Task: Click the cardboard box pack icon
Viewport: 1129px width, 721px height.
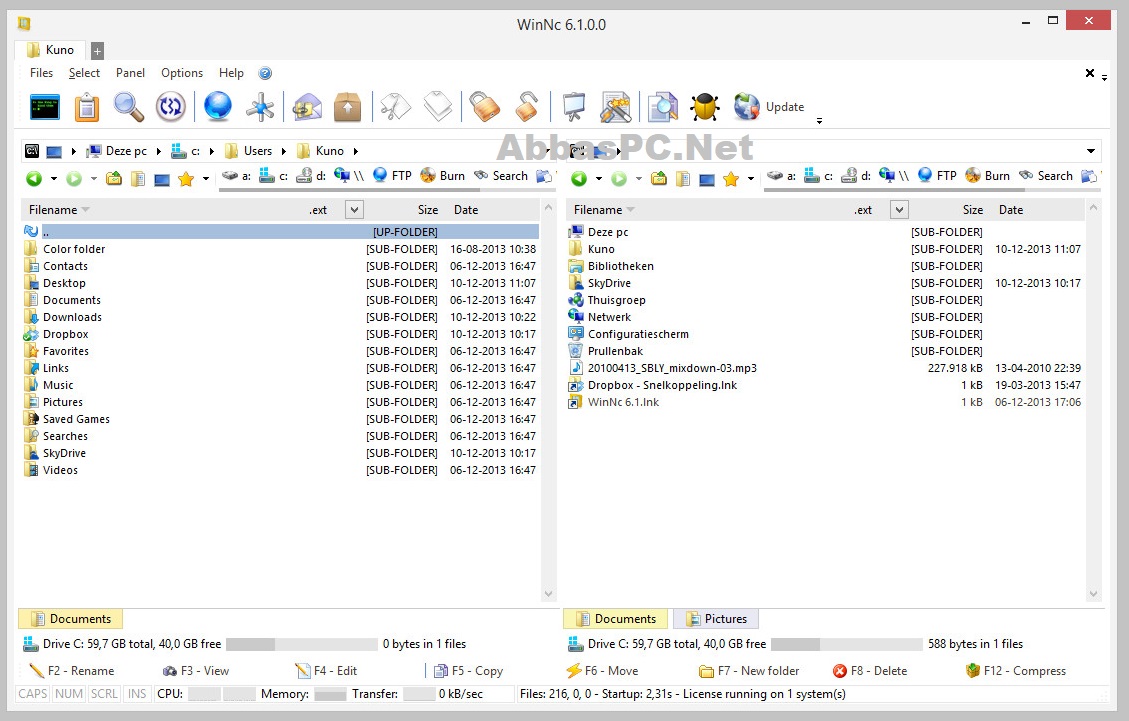Action: click(x=348, y=107)
